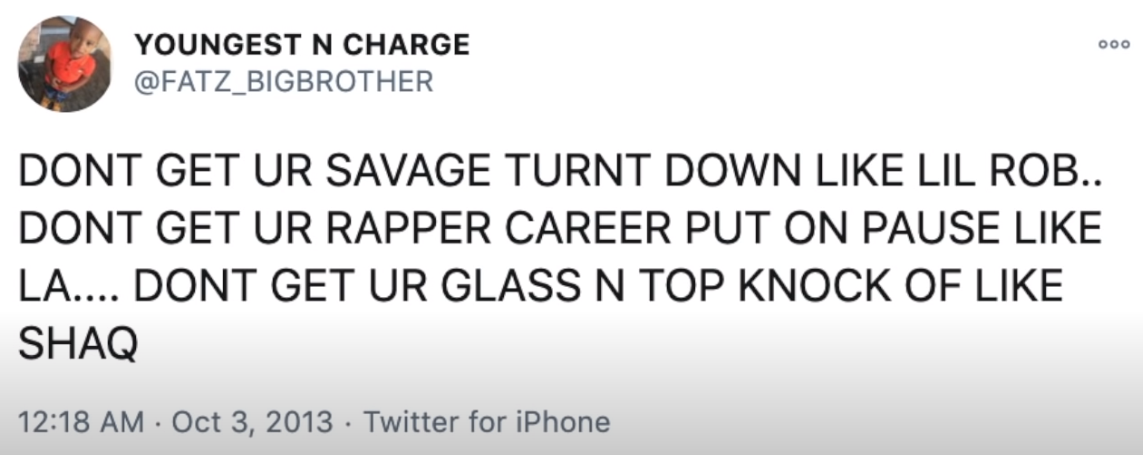The height and width of the screenshot is (455, 1143).
Task: Click the Oct 3, 2013 date
Action: [252, 421]
